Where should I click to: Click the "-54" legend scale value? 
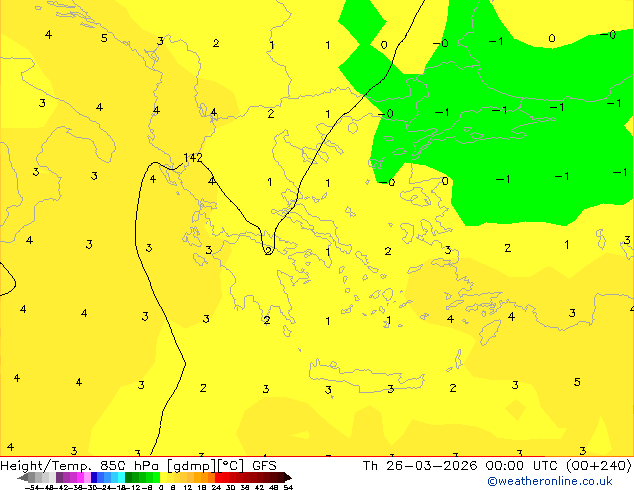pos(34,488)
